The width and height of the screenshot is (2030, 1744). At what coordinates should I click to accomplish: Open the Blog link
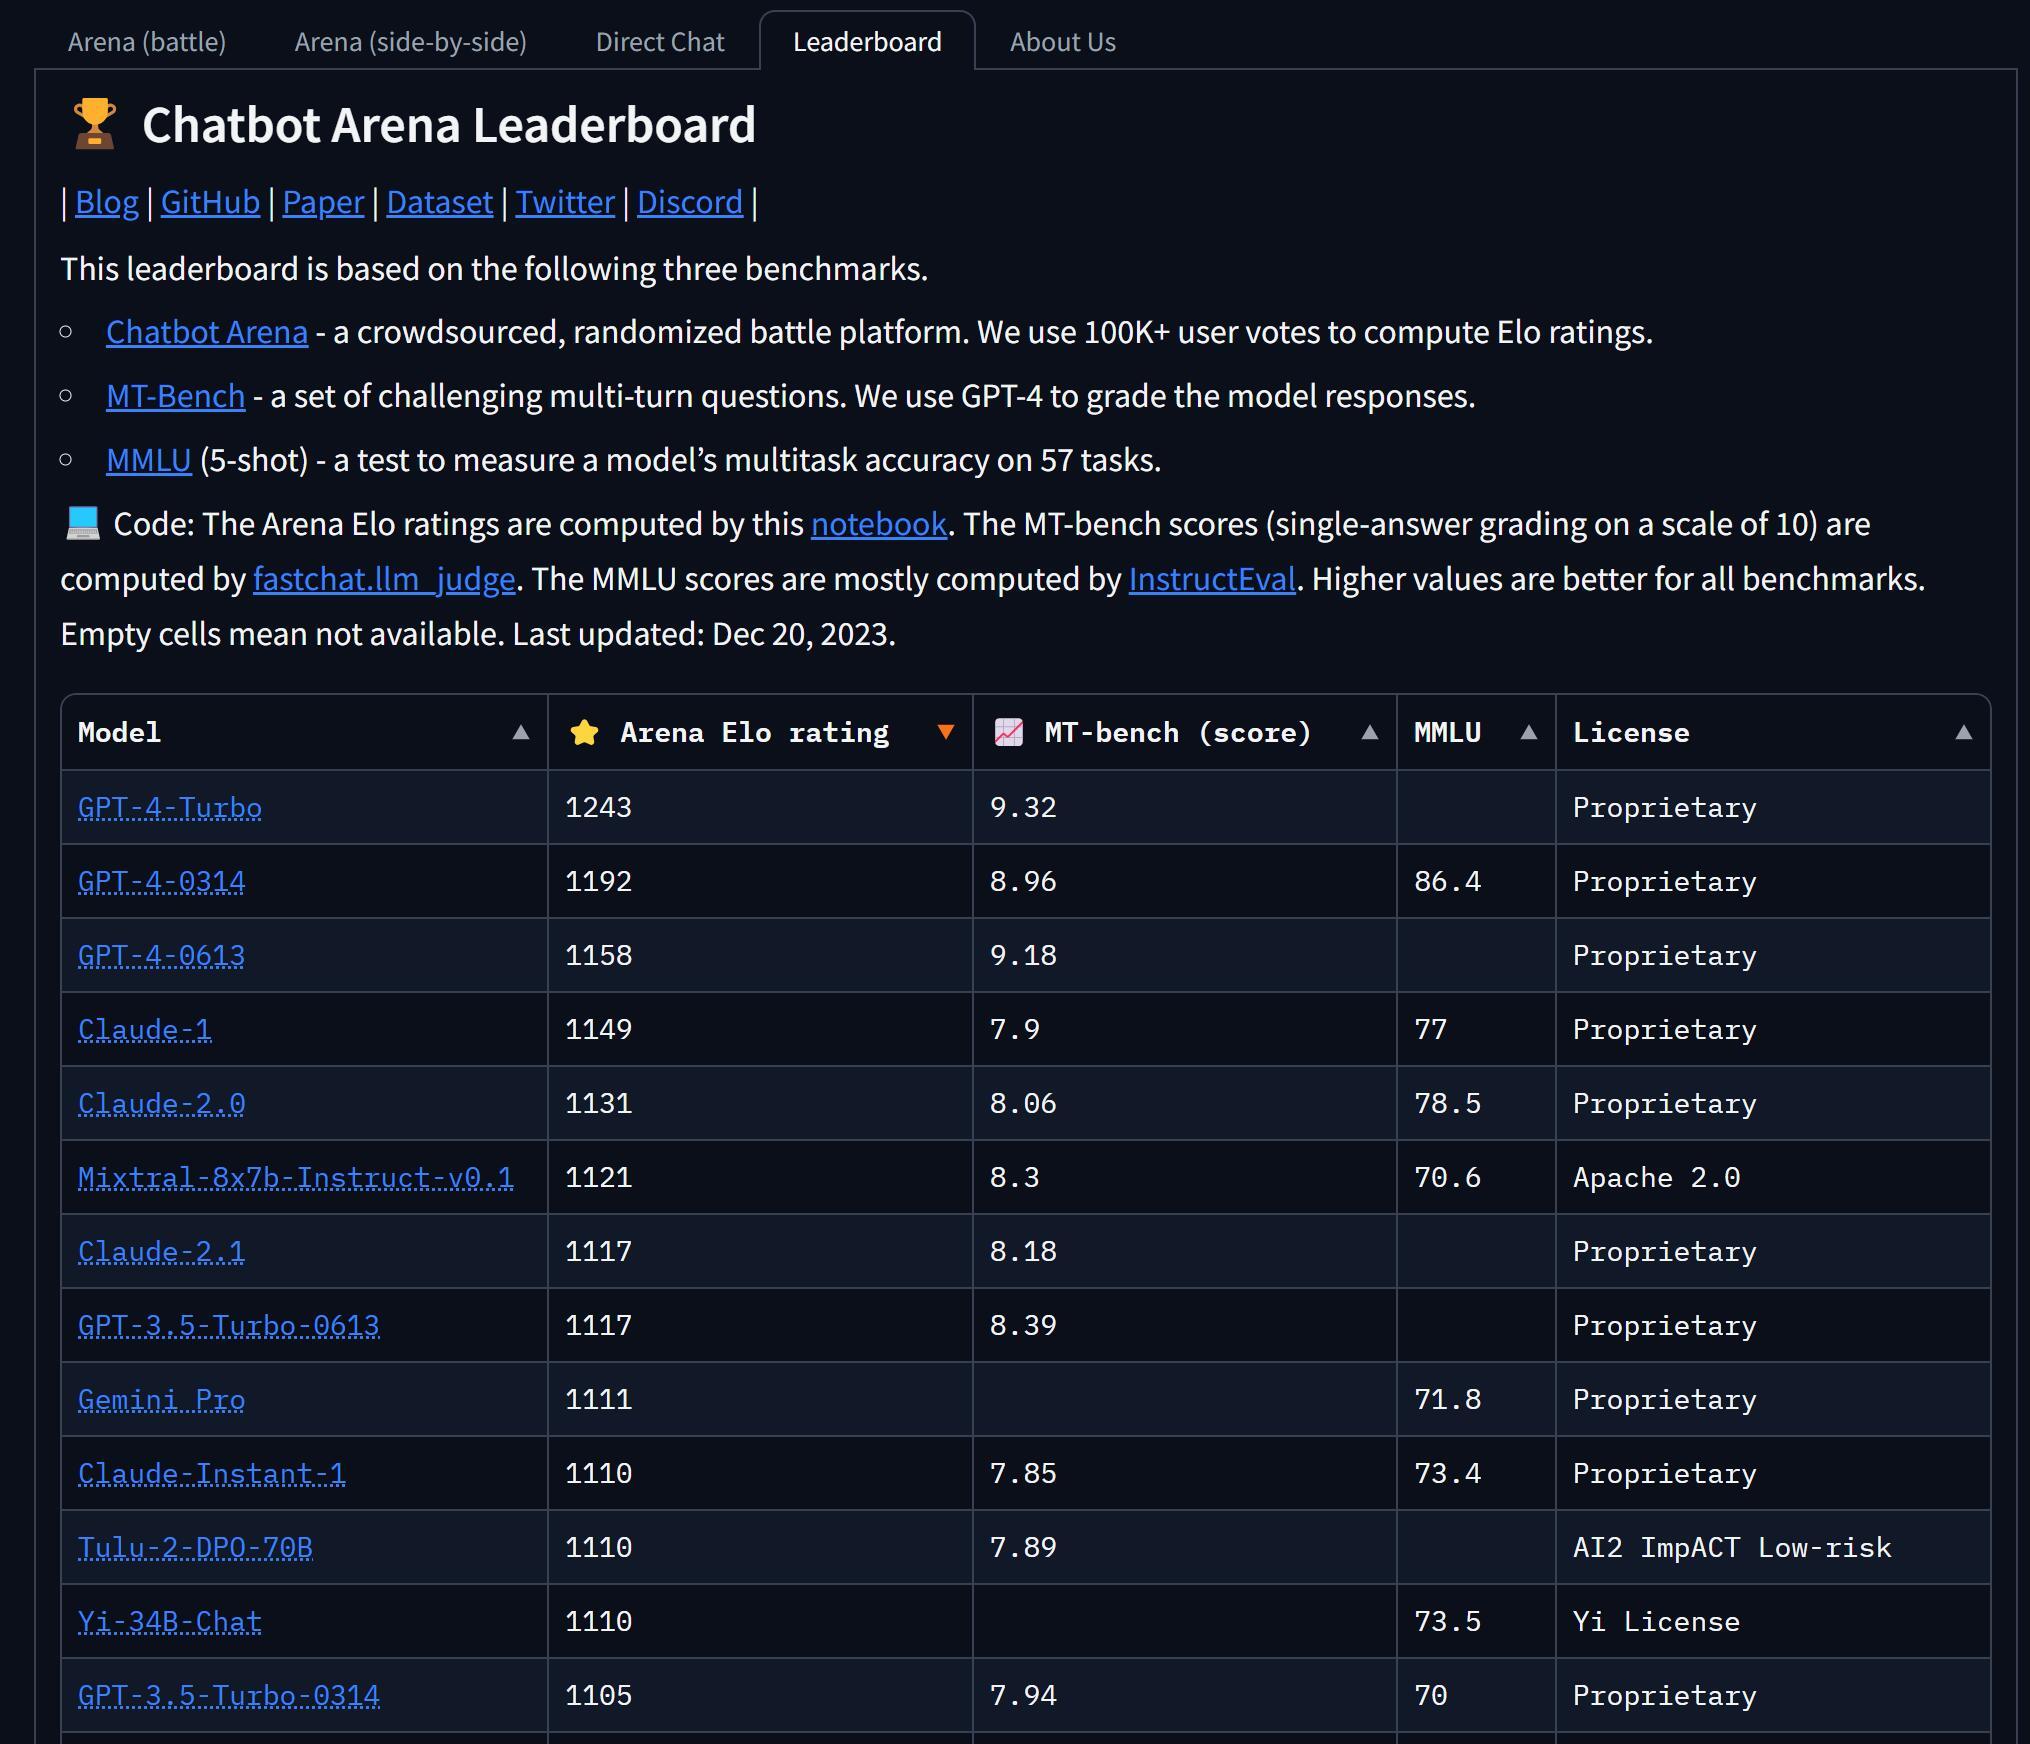click(x=106, y=203)
